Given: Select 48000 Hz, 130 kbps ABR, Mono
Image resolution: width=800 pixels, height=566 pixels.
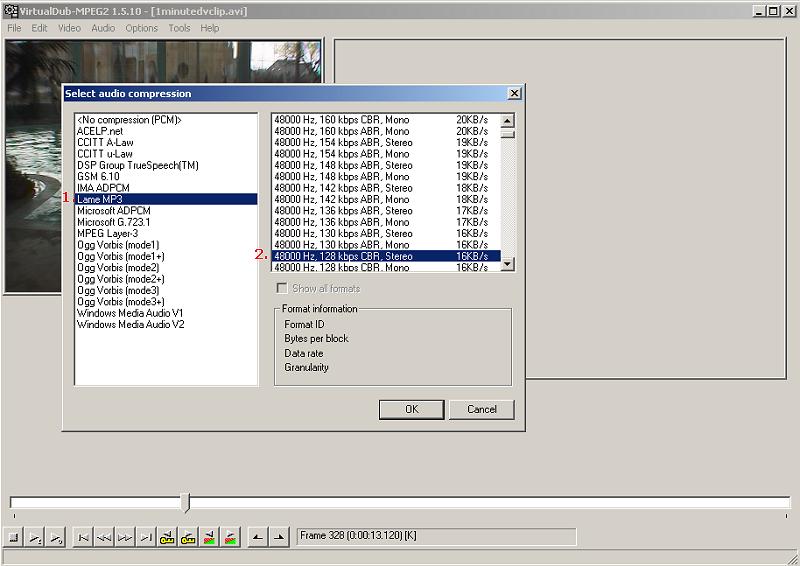Looking at the screenshot, I should (x=386, y=245).
